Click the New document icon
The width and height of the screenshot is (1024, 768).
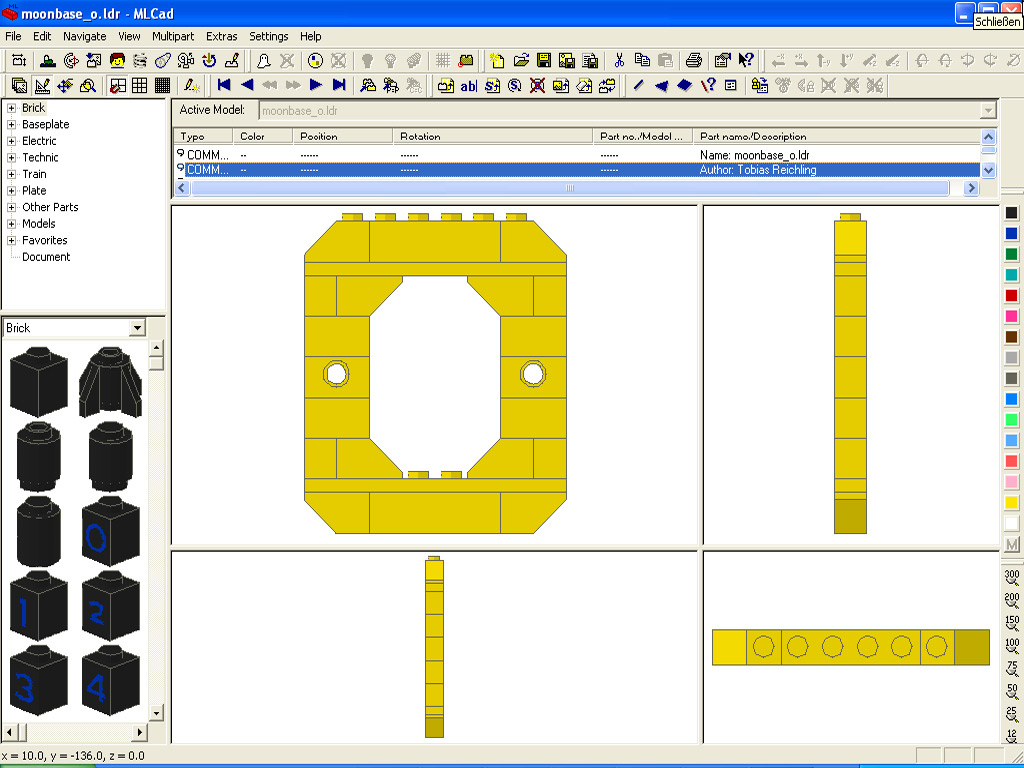point(497,60)
